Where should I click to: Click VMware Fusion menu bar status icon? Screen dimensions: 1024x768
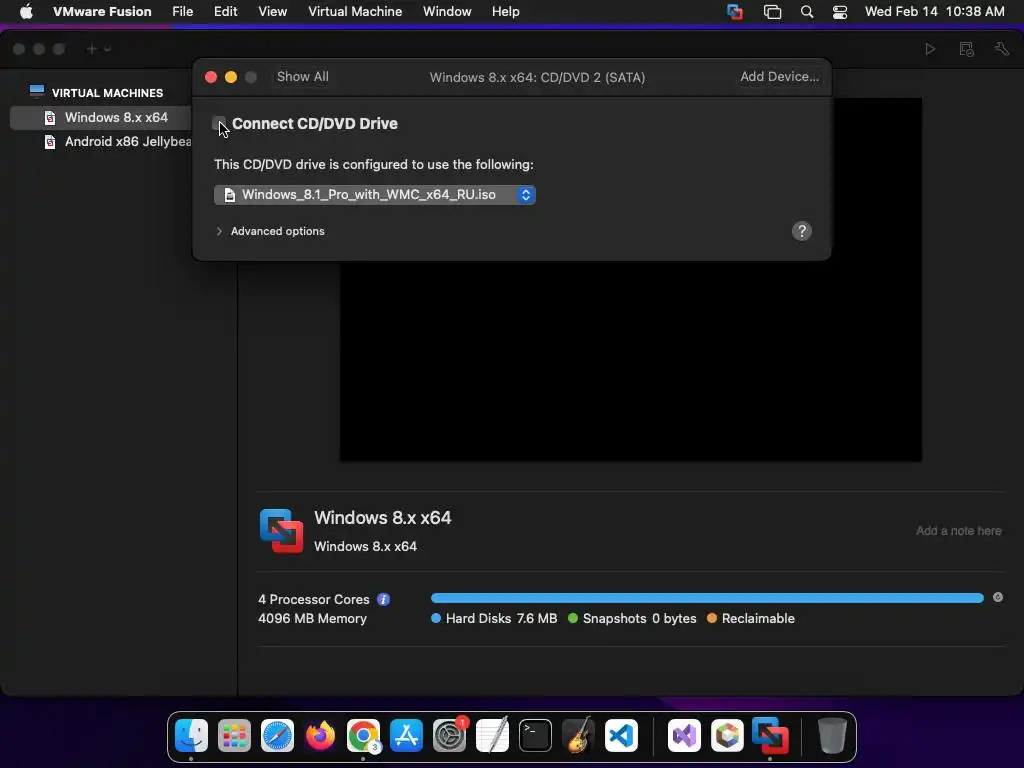[735, 12]
